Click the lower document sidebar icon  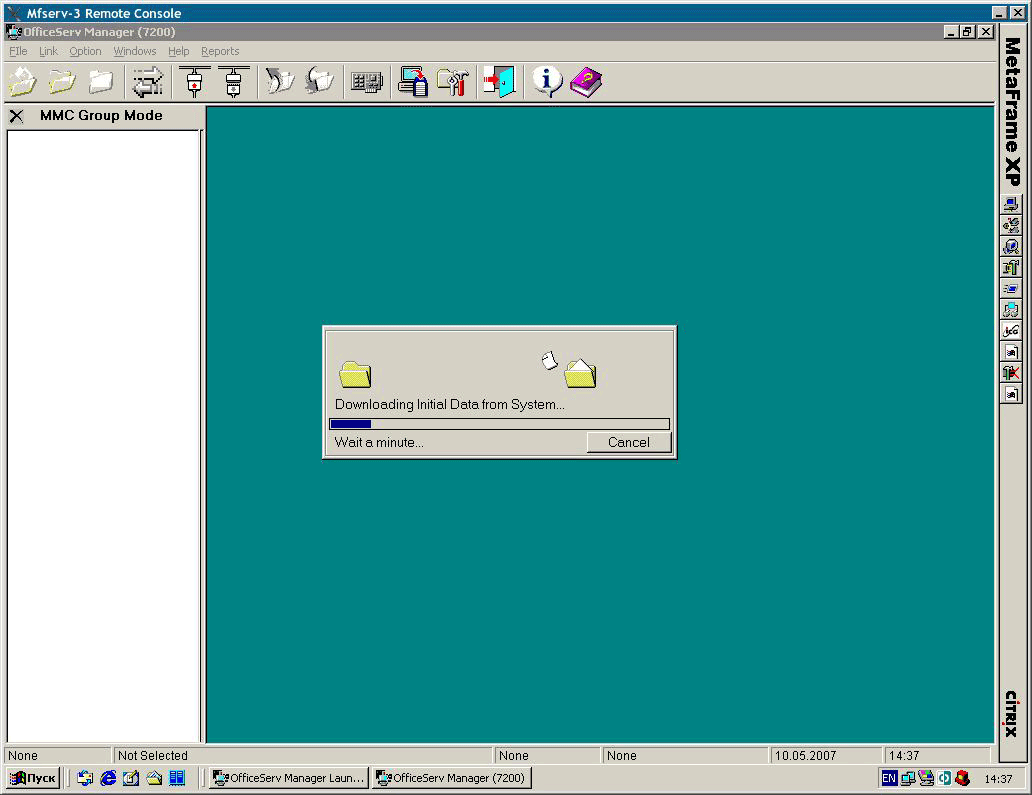[1012, 394]
